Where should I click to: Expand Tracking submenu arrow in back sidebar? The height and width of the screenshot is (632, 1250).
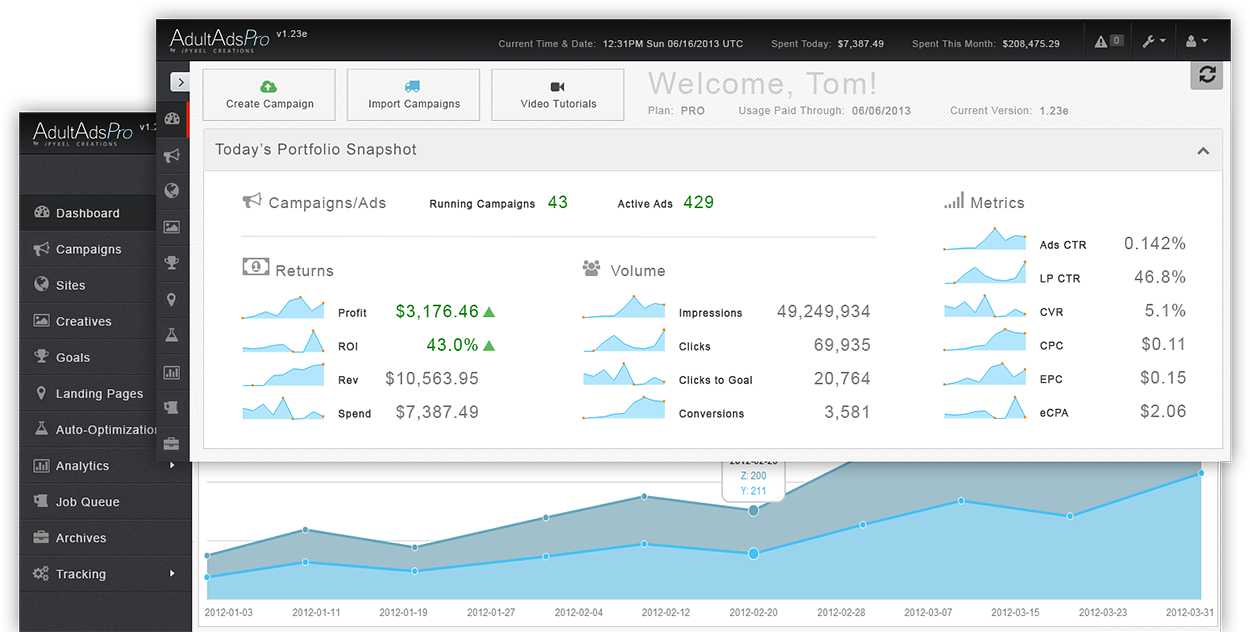coord(172,573)
